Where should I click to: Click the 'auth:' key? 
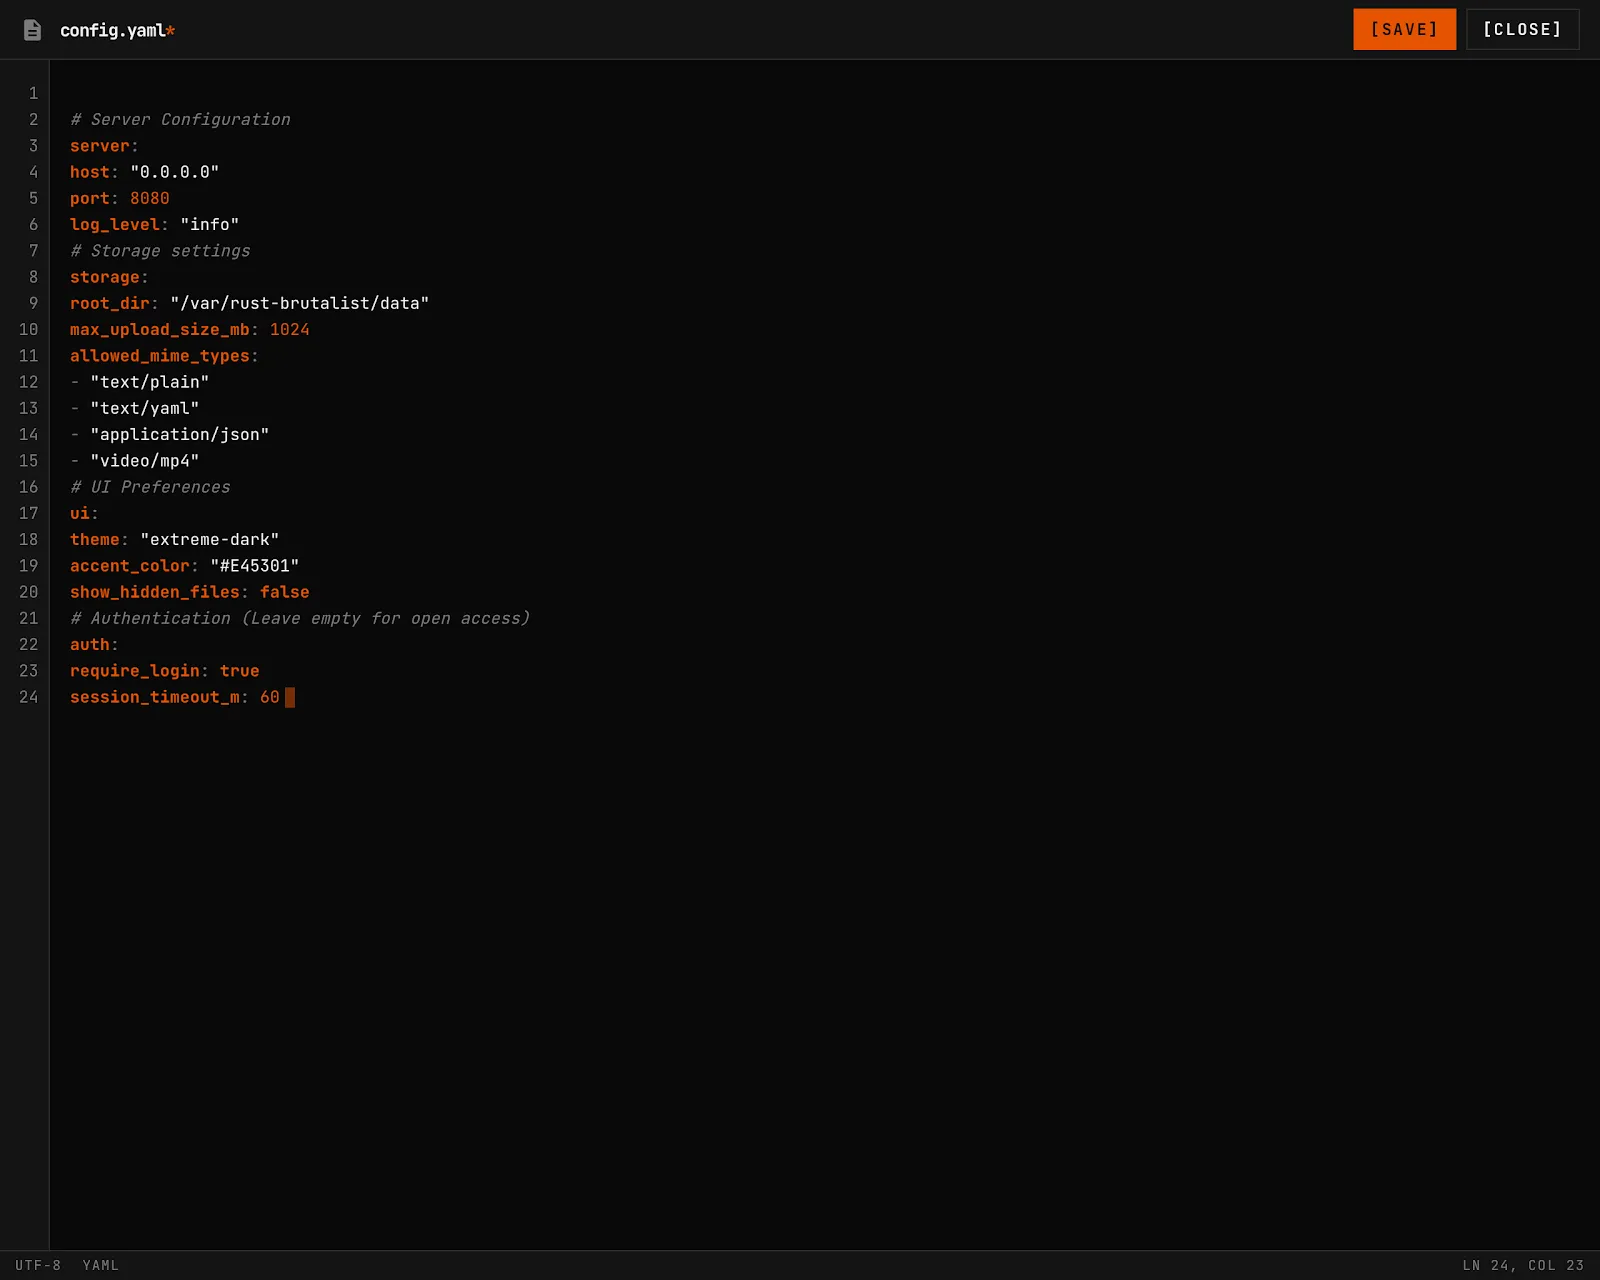pyautogui.click(x=94, y=644)
